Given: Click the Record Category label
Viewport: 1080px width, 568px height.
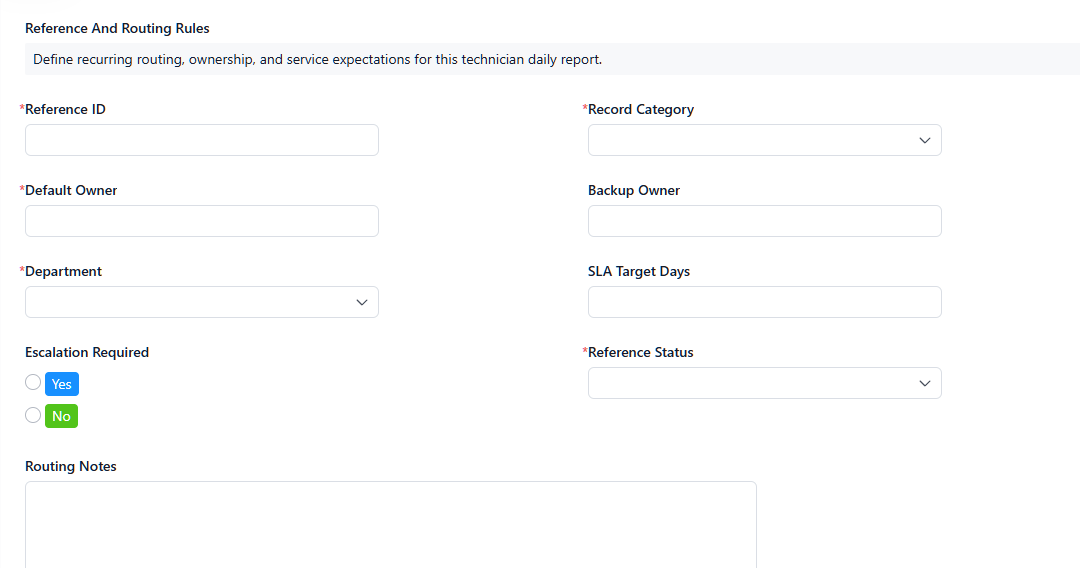Looking at the screenshot, I should pos(641,109).
